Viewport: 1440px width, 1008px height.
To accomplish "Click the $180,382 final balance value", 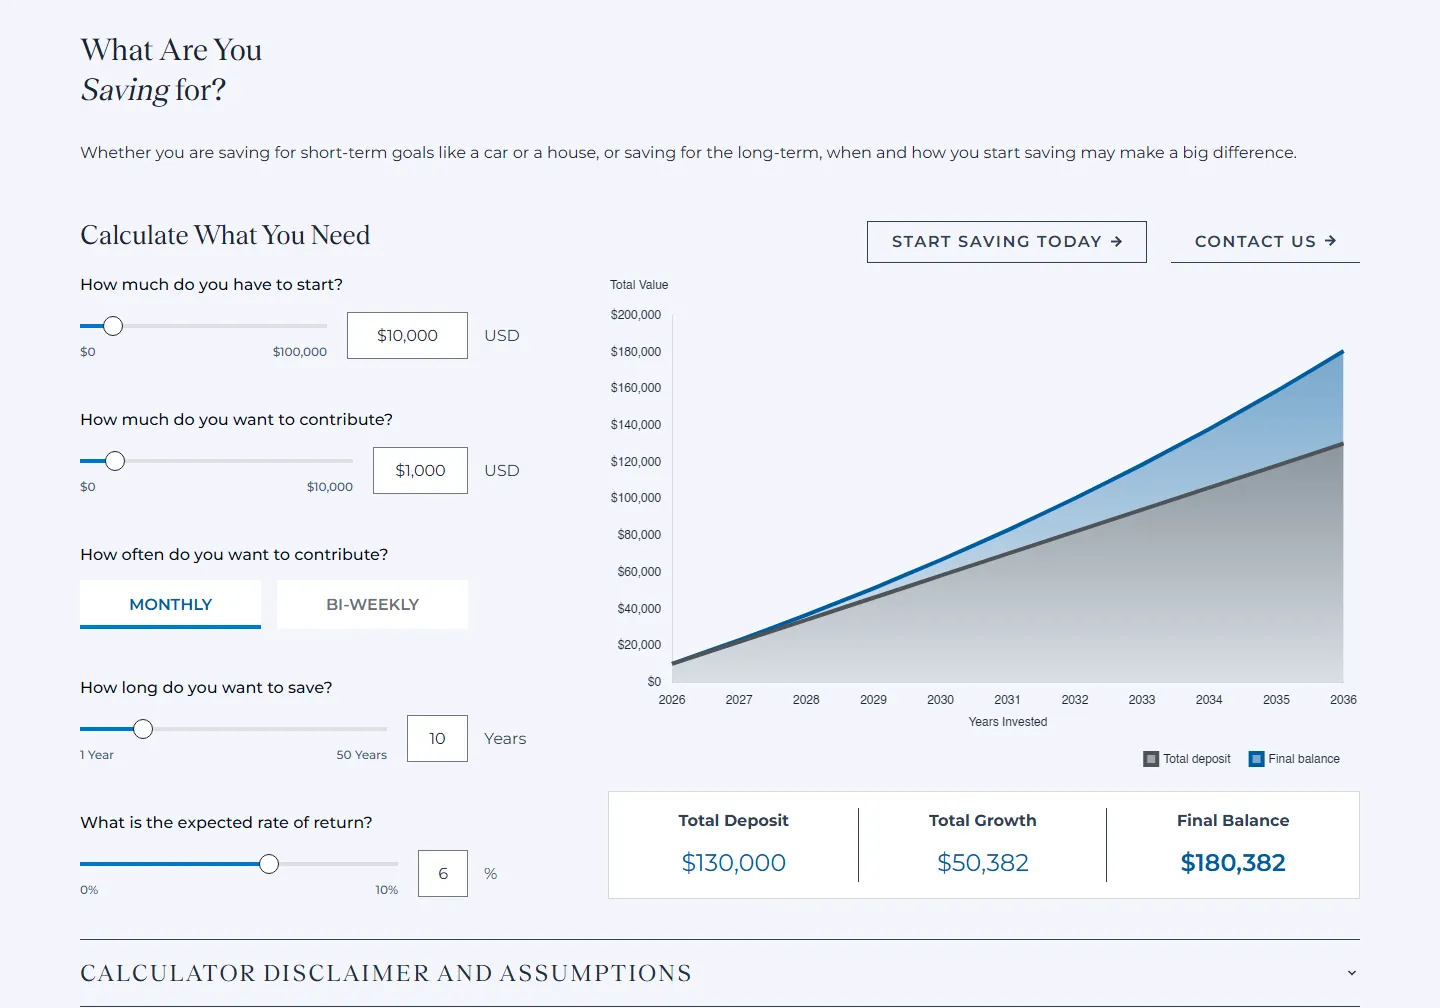I will coord(1233,863).
